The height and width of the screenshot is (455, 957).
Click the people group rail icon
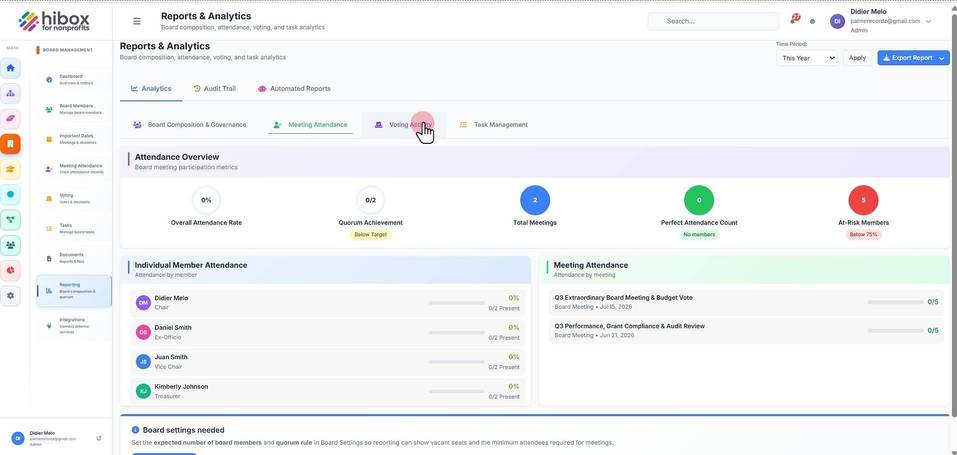pos(10,245)
